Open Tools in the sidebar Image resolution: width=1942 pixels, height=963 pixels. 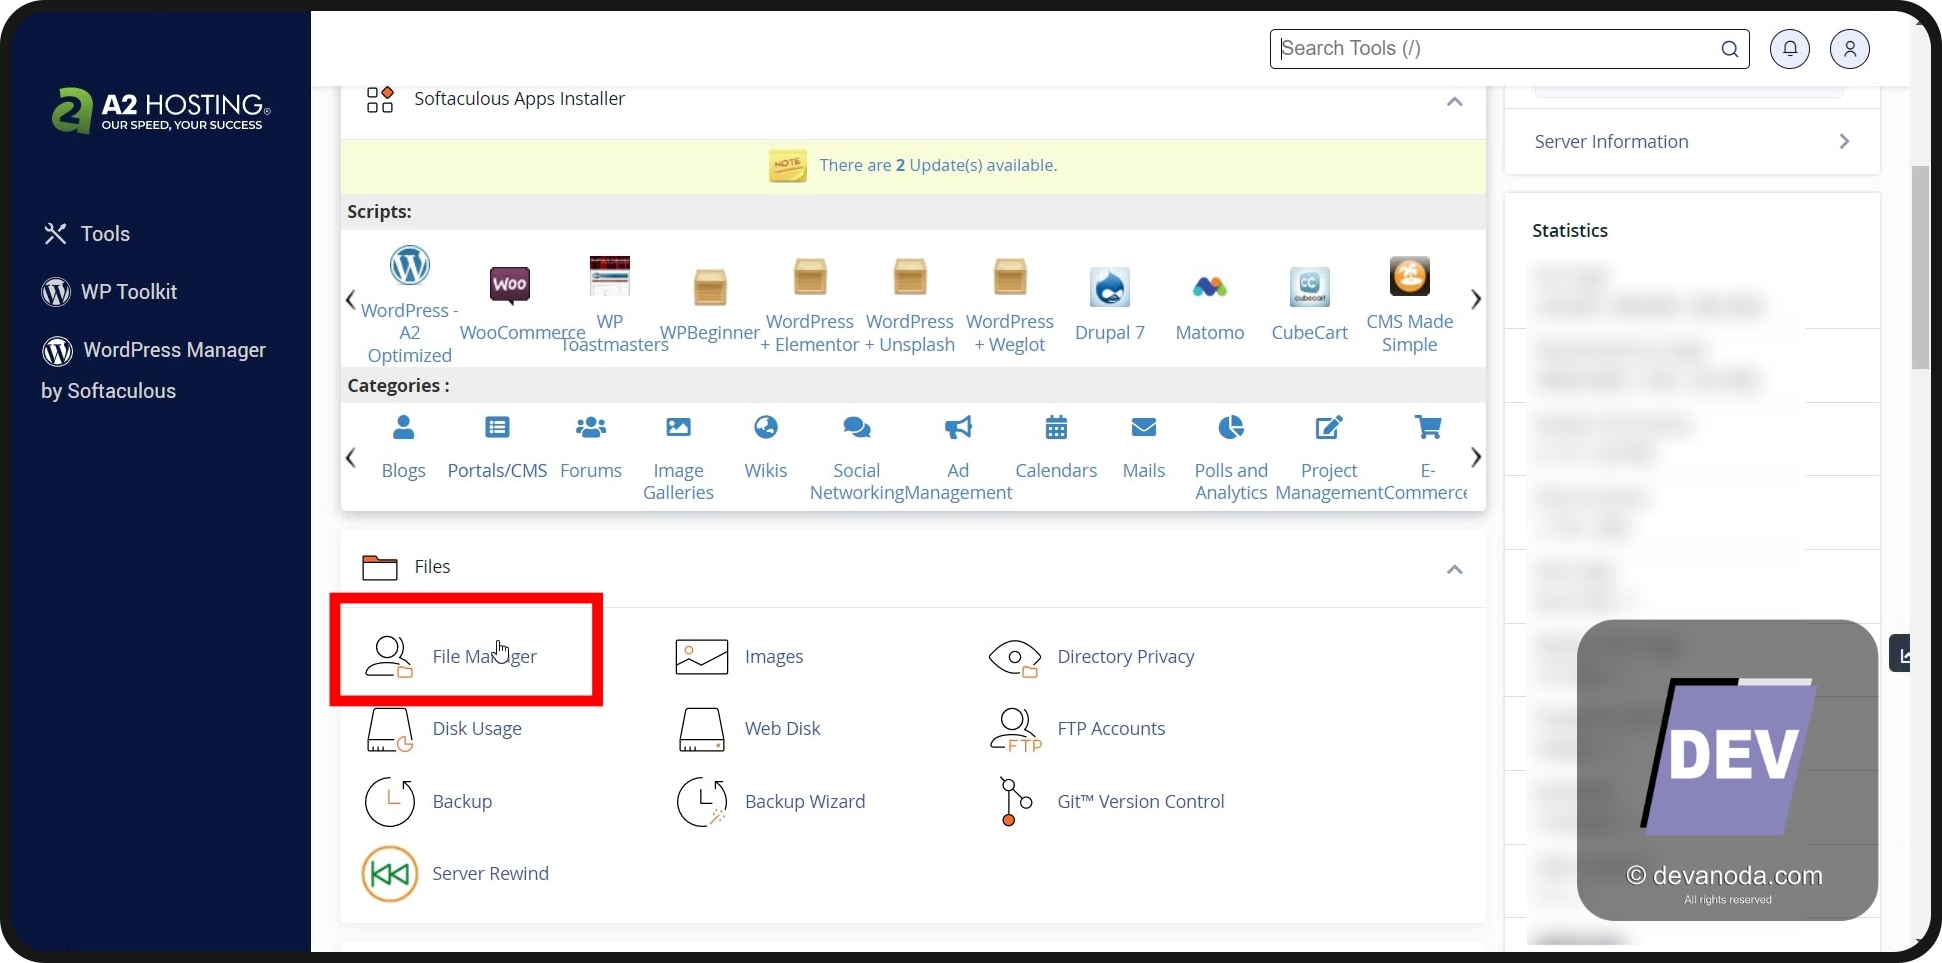86,234
